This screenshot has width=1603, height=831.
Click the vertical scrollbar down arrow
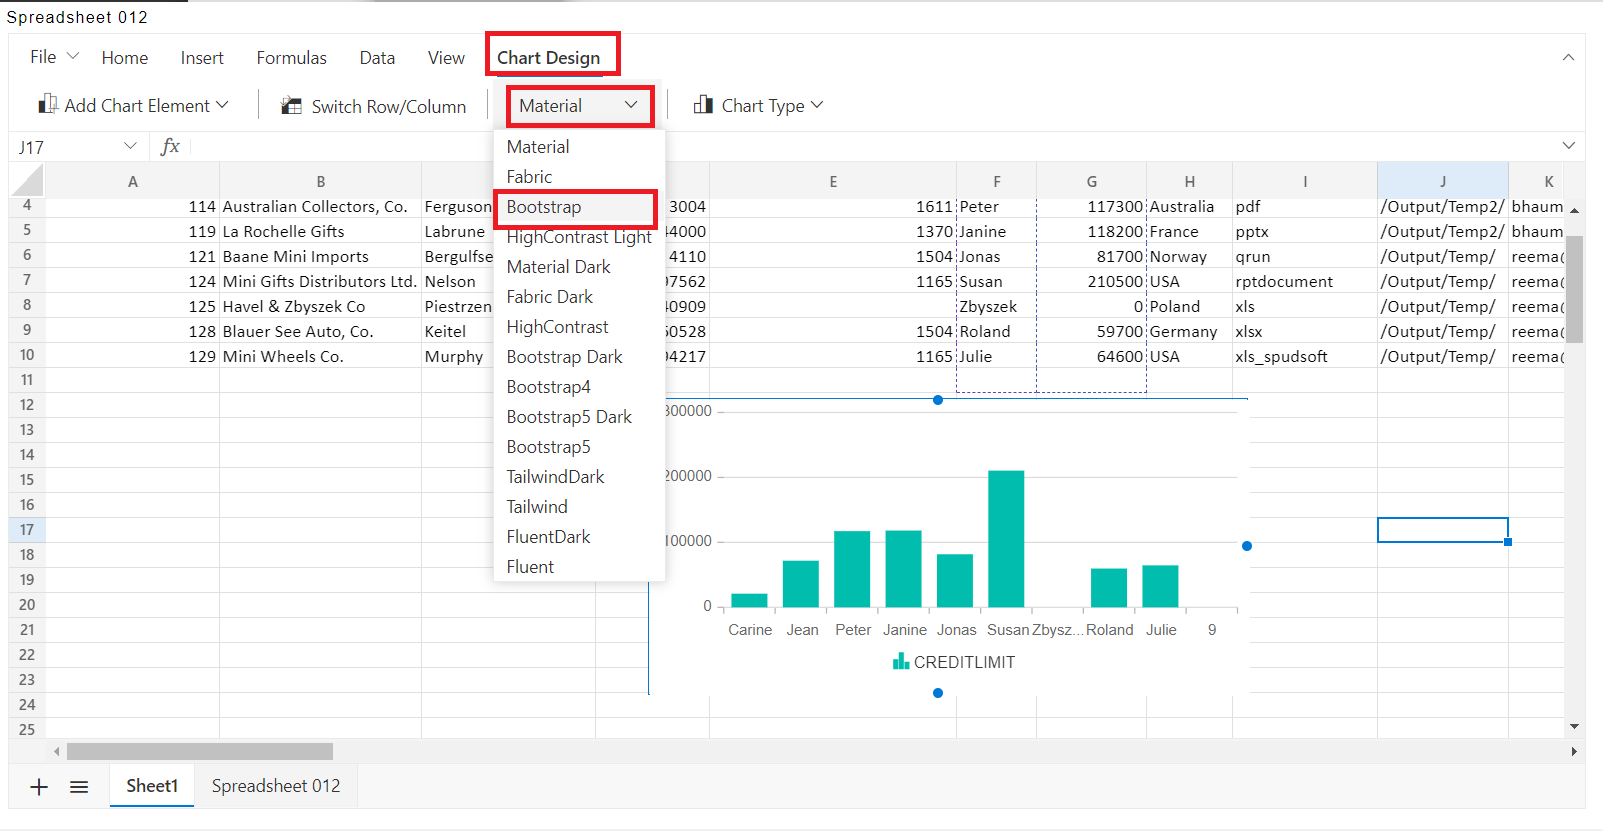click(x=1574, y=727)
